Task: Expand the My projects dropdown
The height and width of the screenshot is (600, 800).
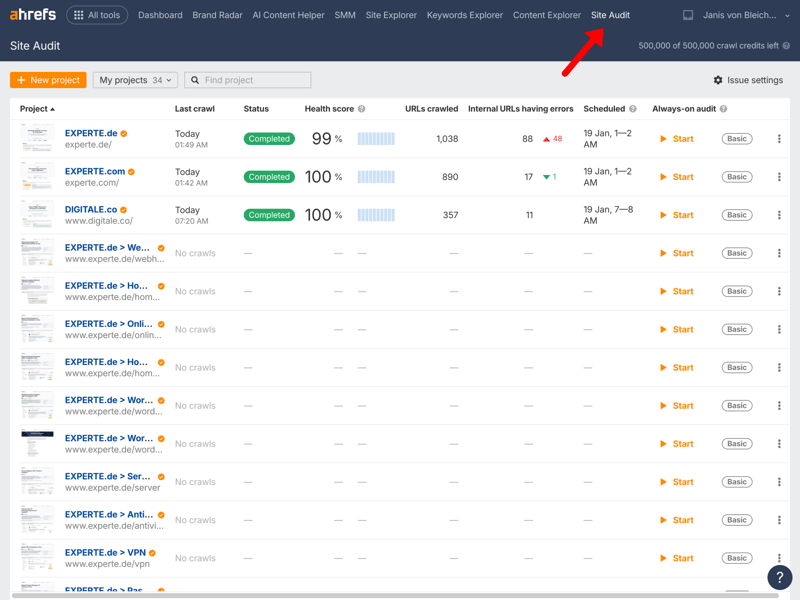Action: [135, 80]
